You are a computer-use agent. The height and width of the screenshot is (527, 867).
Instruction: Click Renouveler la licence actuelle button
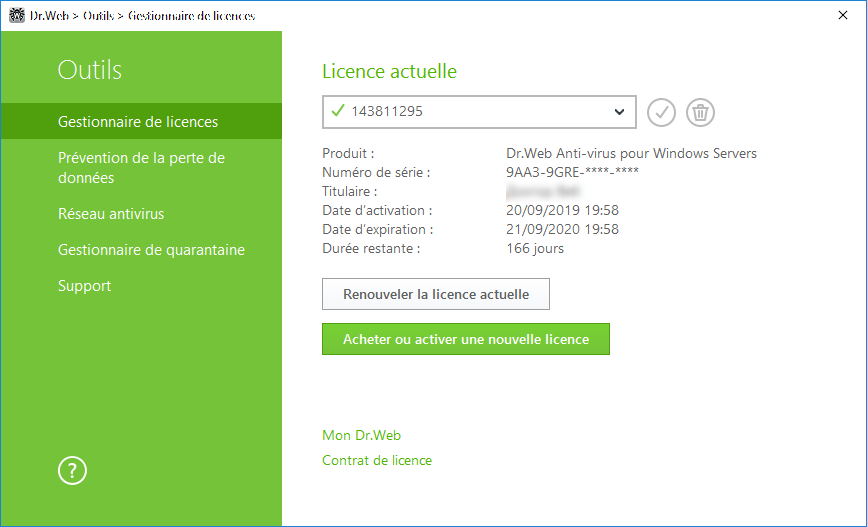[x=436, y=294]
